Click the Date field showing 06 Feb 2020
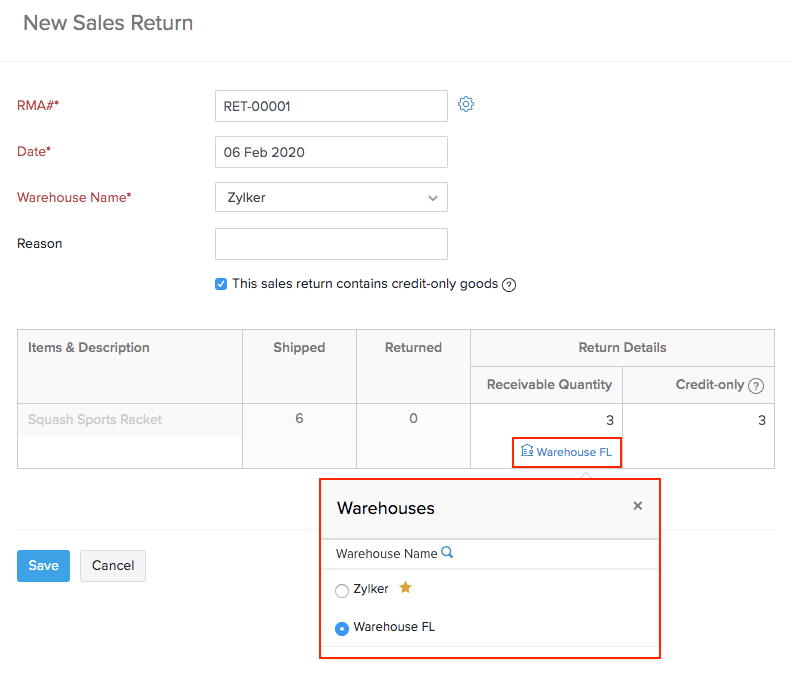792x676 pixels. 331,152
